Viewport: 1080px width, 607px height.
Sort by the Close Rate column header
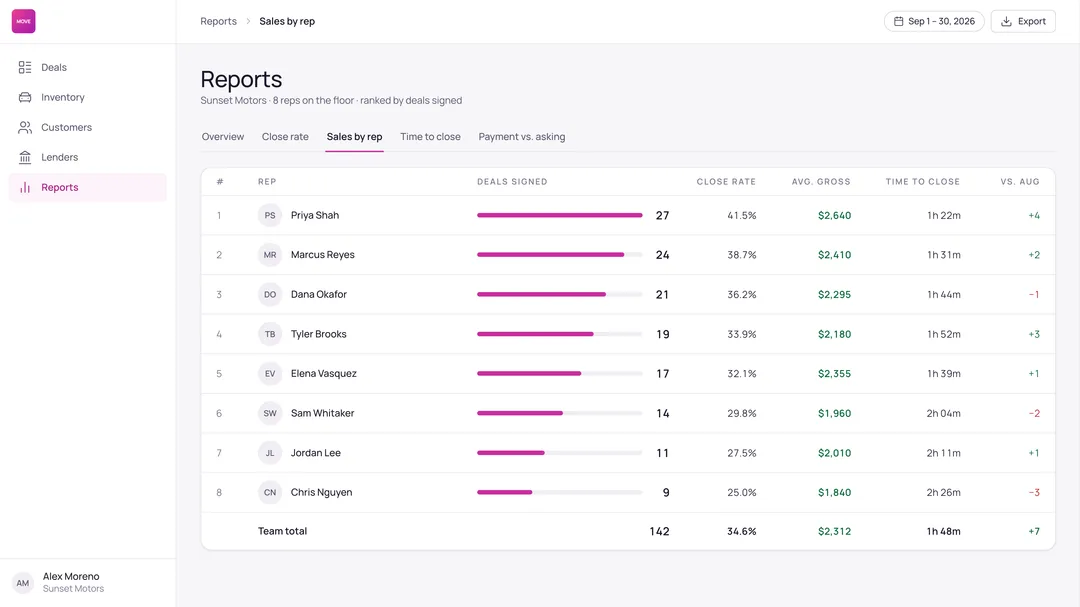[x=726, y=182]
